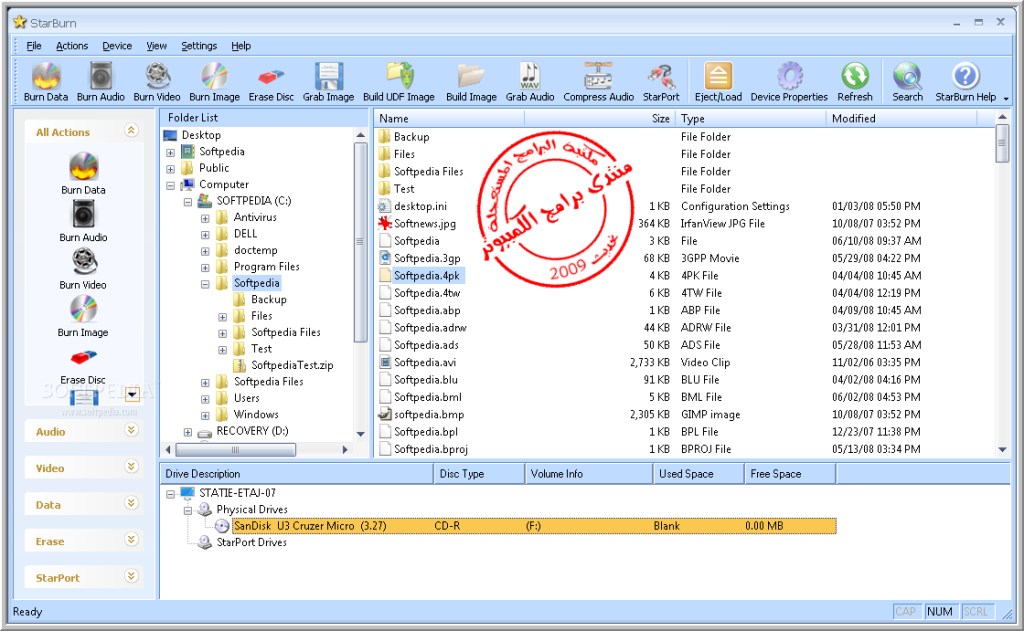Open the Help menu
Image resolution: width=1024 pixels, height=631 pixels.
240,46
